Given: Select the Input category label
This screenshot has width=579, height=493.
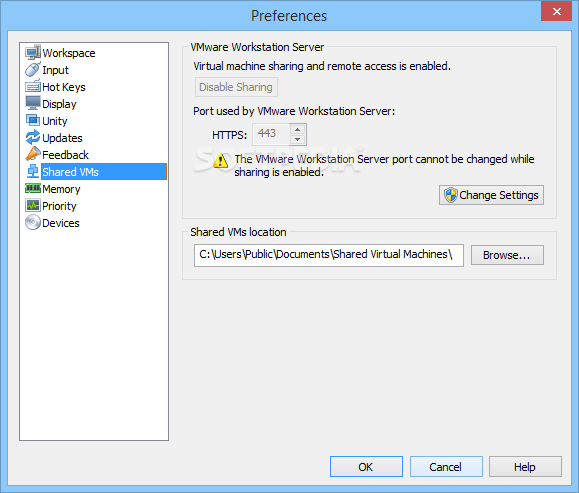Looking at the screenshot, I should (55, 70).
